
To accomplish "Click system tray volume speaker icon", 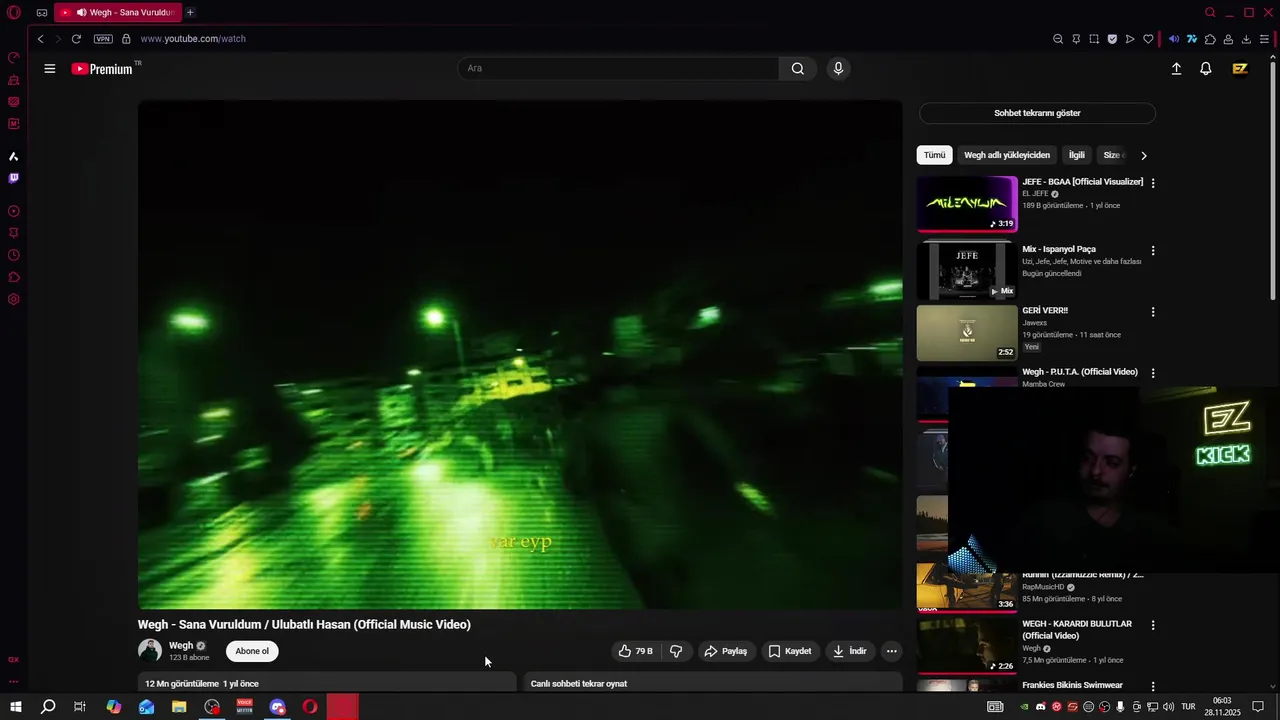I will click(1169, 707).
